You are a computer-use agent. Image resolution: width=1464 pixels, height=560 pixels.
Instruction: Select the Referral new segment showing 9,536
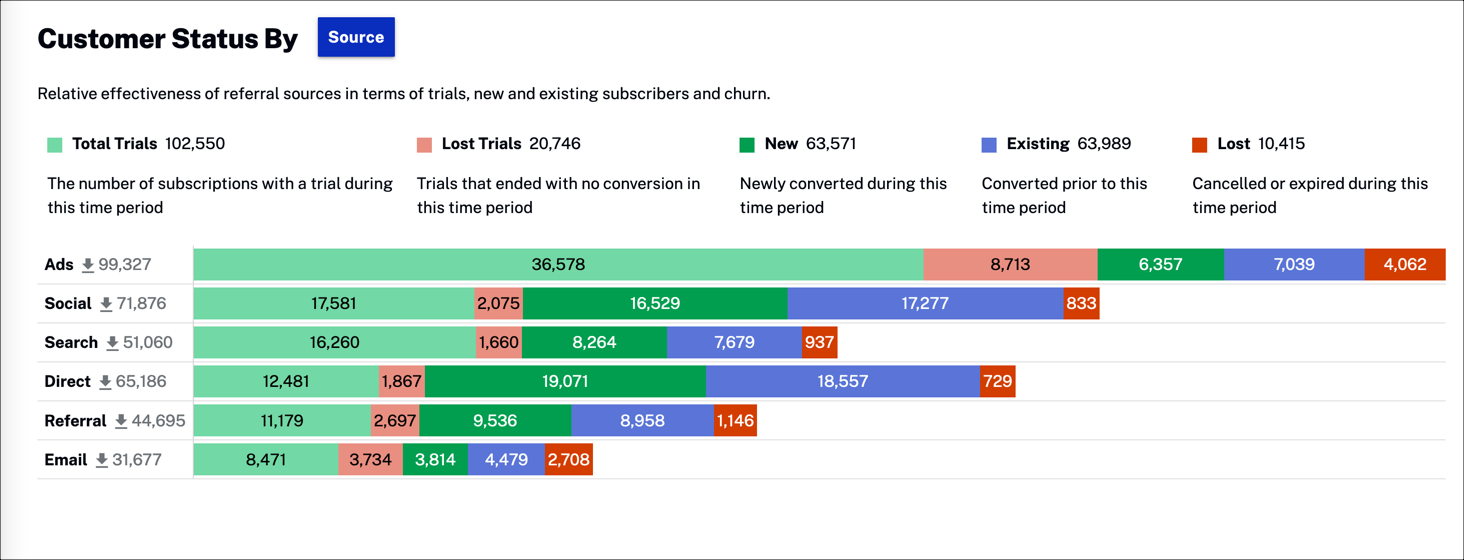(495, 421)
